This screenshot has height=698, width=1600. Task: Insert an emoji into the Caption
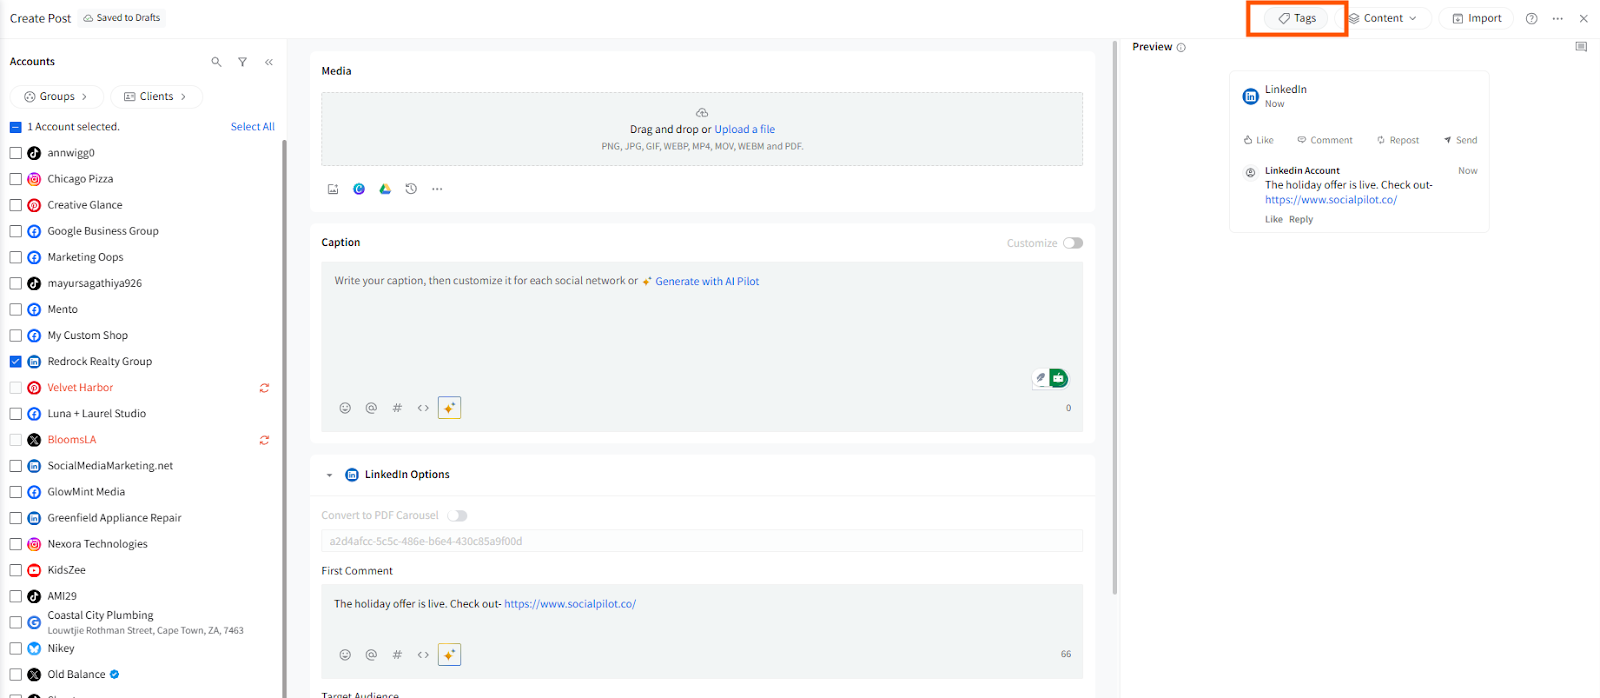pyautogui.click(x=345, y=408)
